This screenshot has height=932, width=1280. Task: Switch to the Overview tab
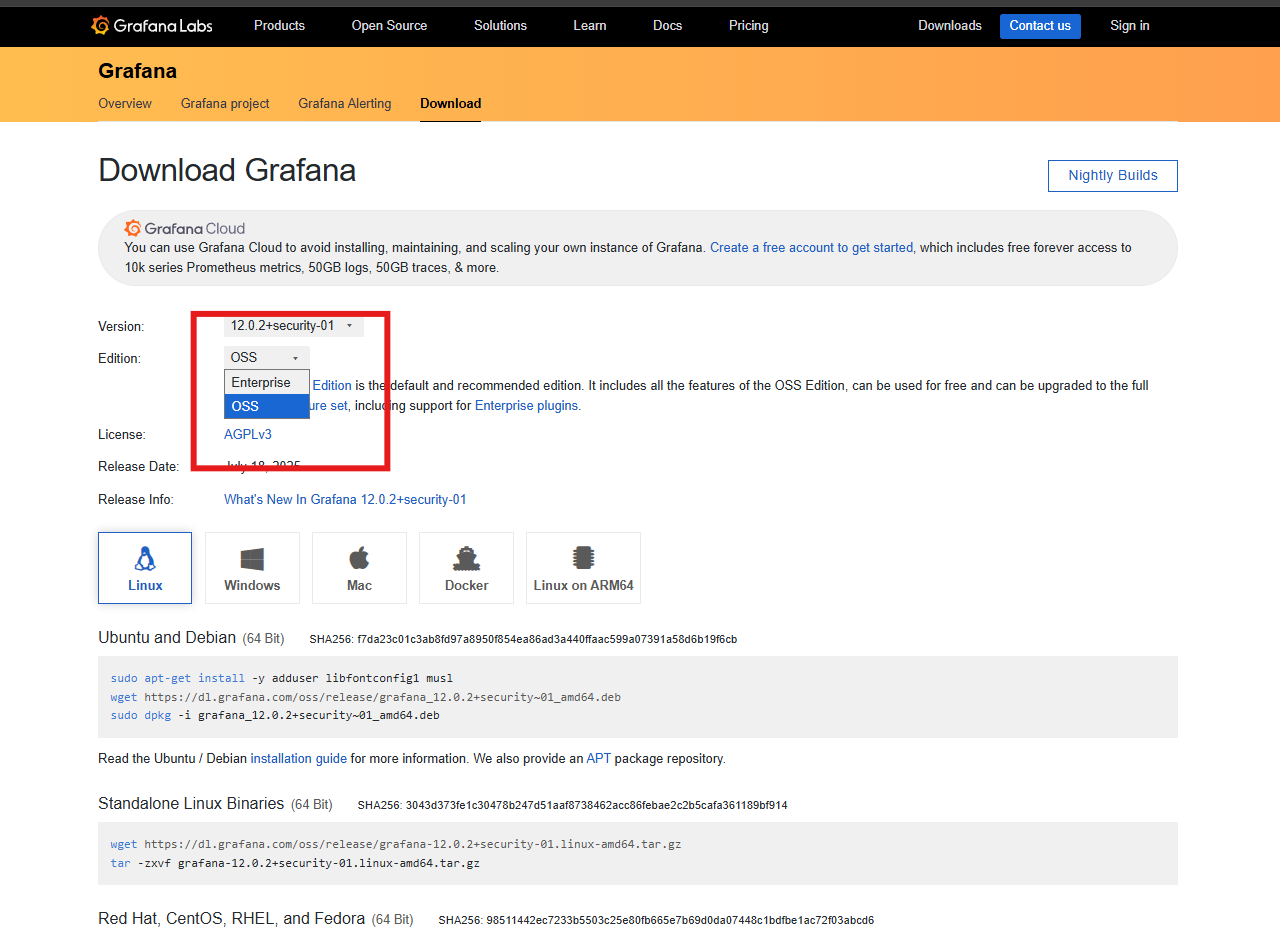[125, 103]
